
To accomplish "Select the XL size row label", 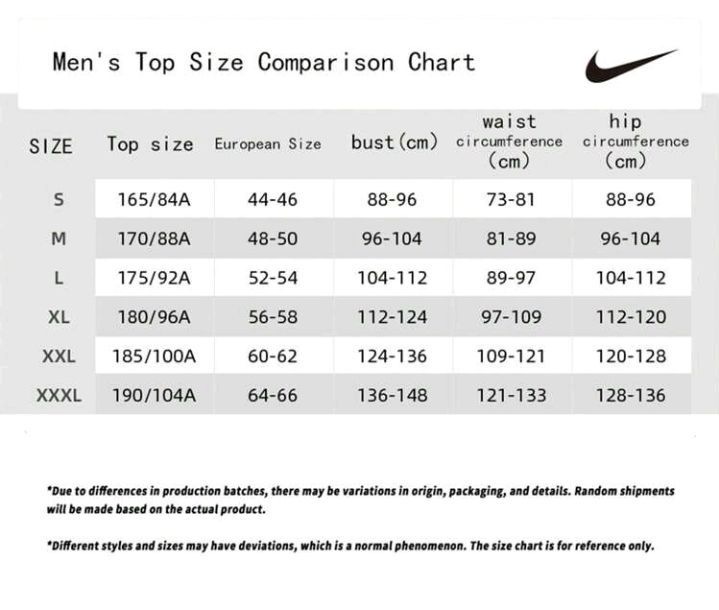I will (x=58, y=317).
